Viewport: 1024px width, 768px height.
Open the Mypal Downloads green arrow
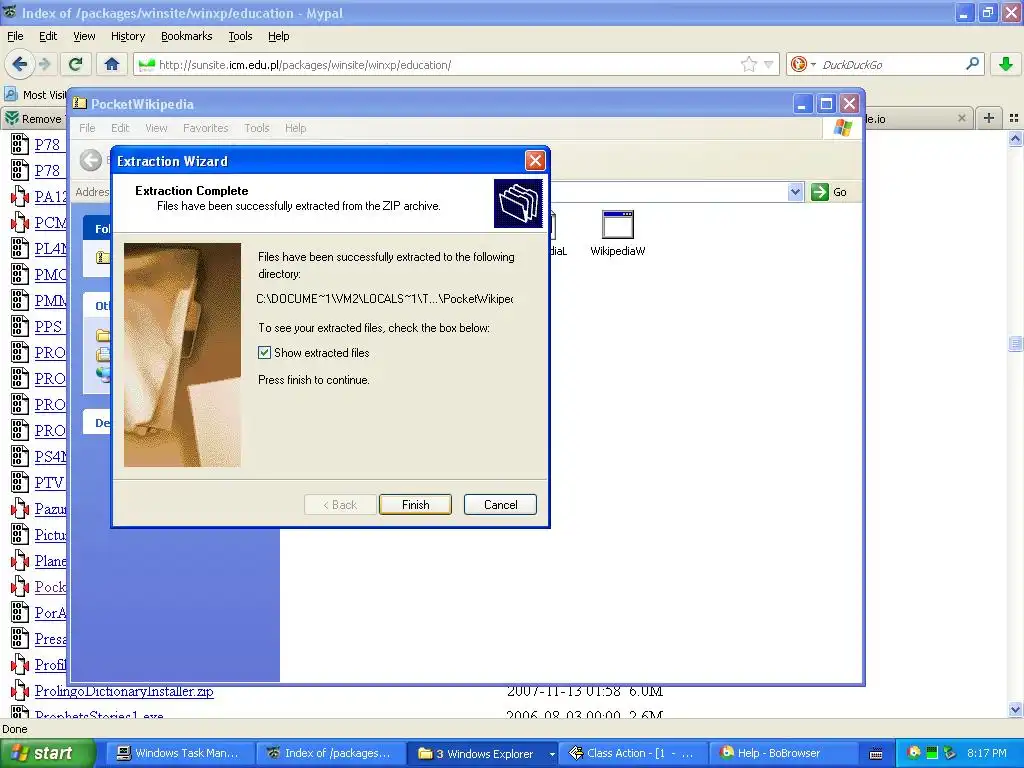(1006, 64)
